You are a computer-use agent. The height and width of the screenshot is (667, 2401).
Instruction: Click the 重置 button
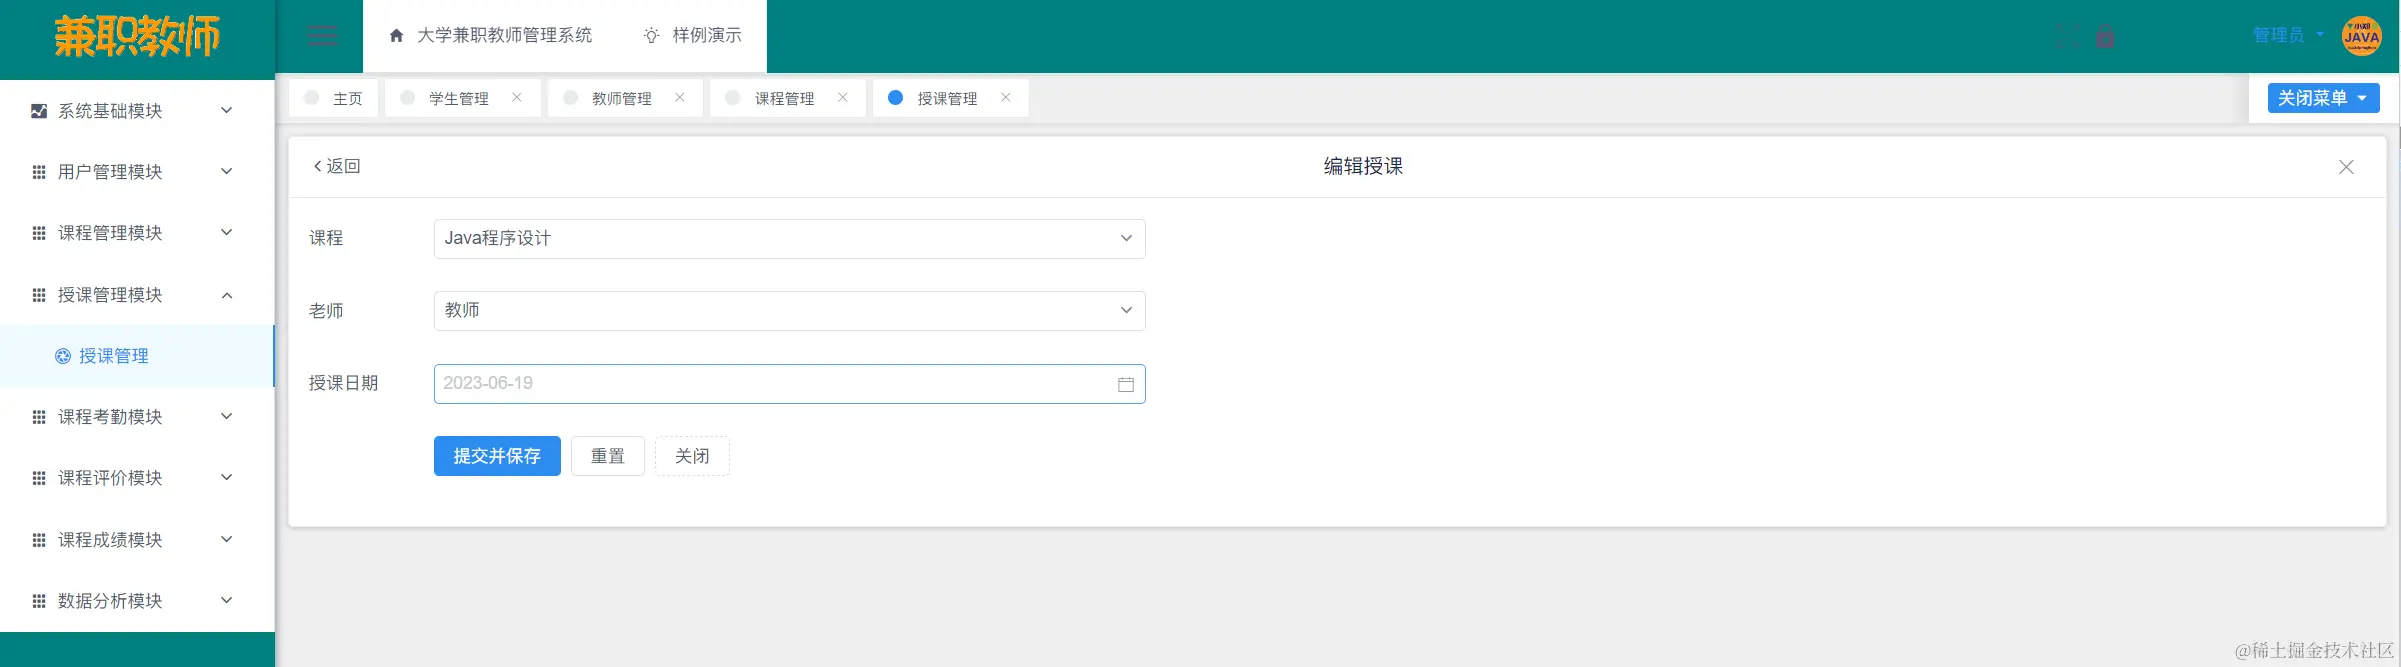(x=608, y=456)
